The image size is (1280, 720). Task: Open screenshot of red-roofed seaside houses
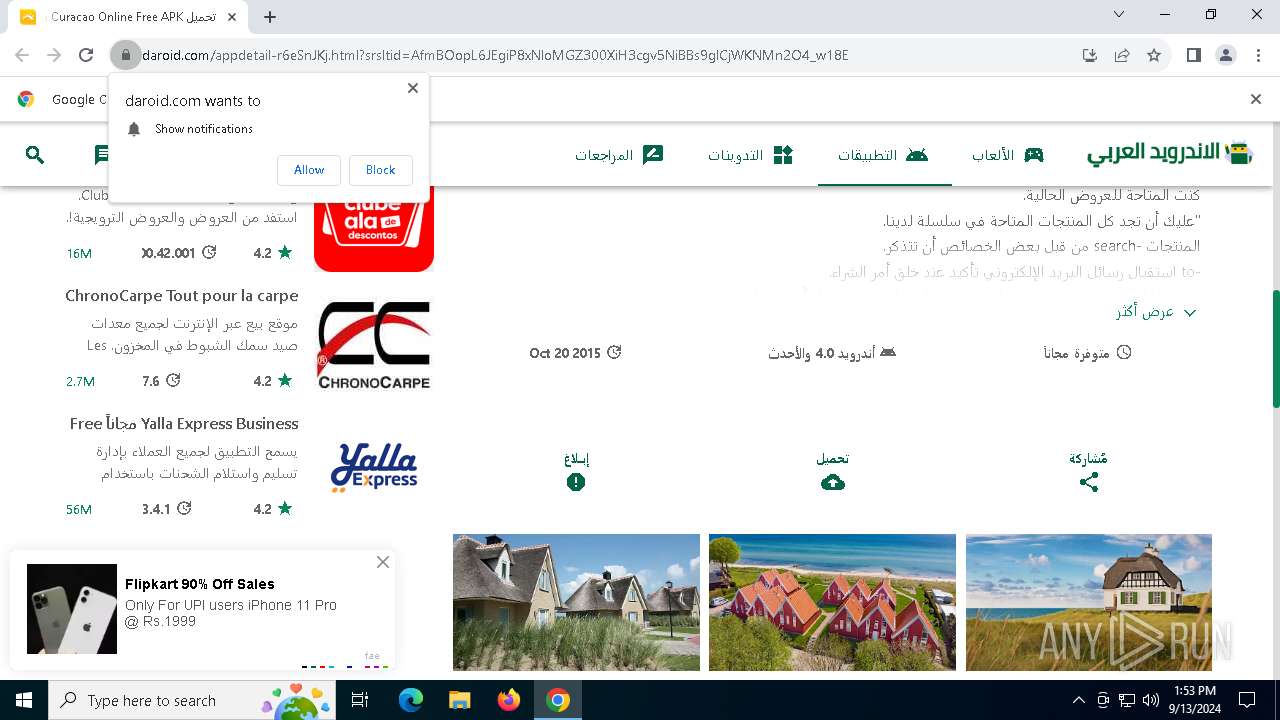[x=832, y=602]
